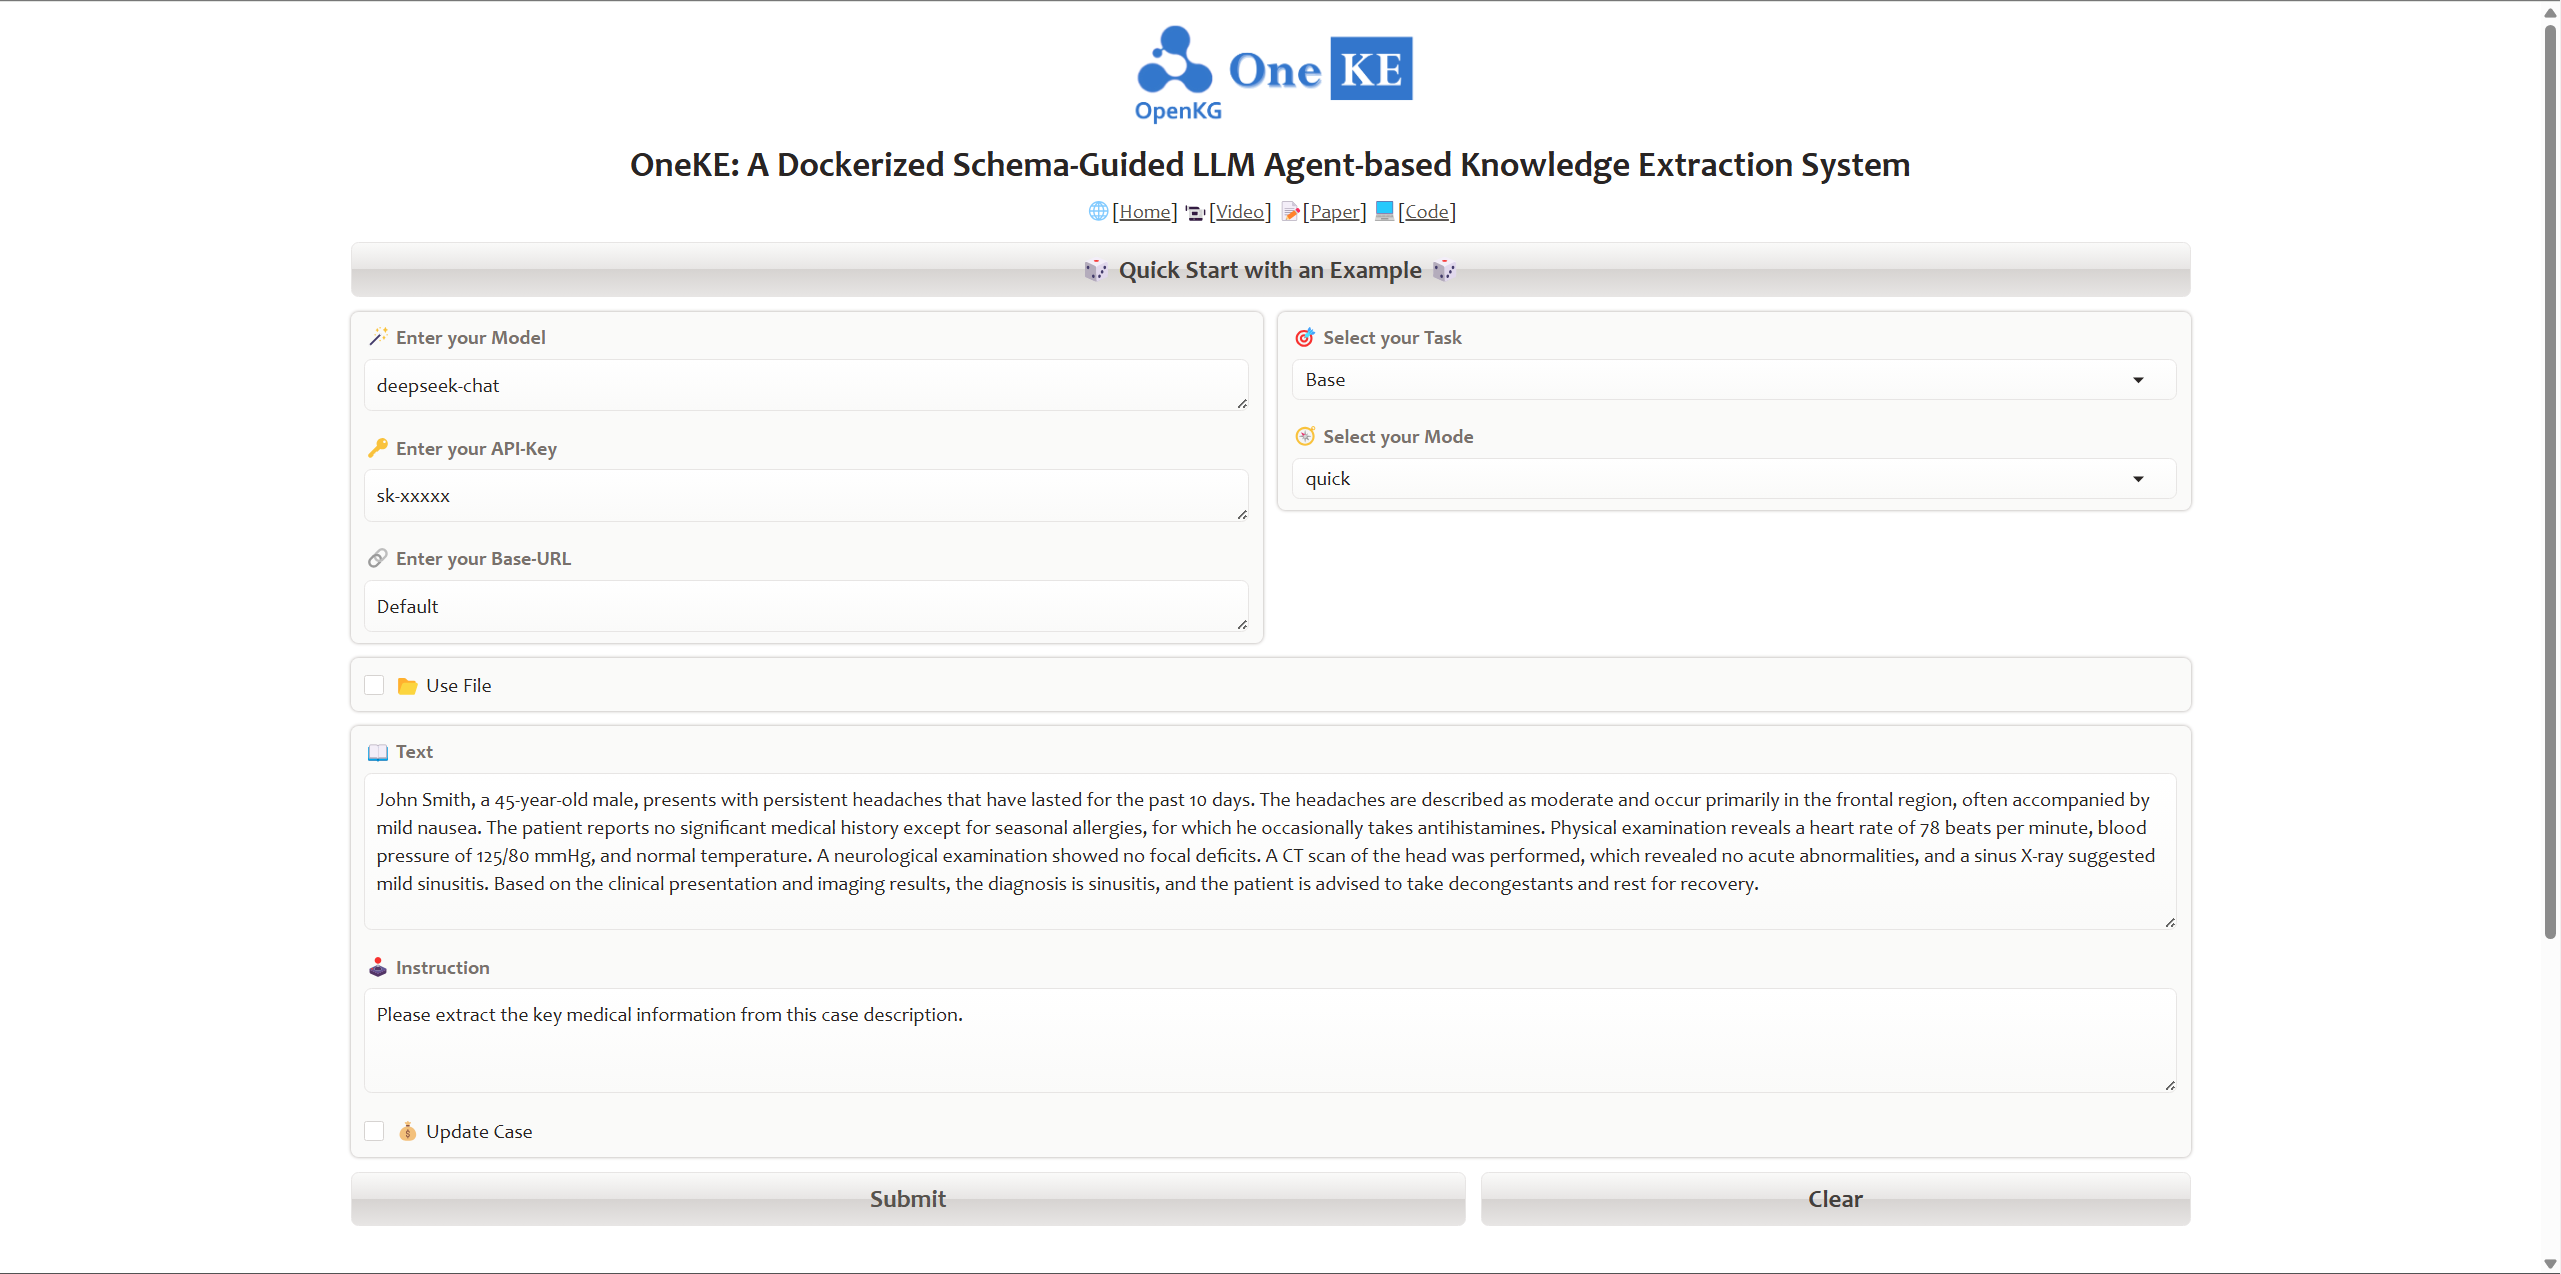Open the Select your Task dropdown
The height and width of the screenshot is (1274, 2561).
[x=1733, y=380]
